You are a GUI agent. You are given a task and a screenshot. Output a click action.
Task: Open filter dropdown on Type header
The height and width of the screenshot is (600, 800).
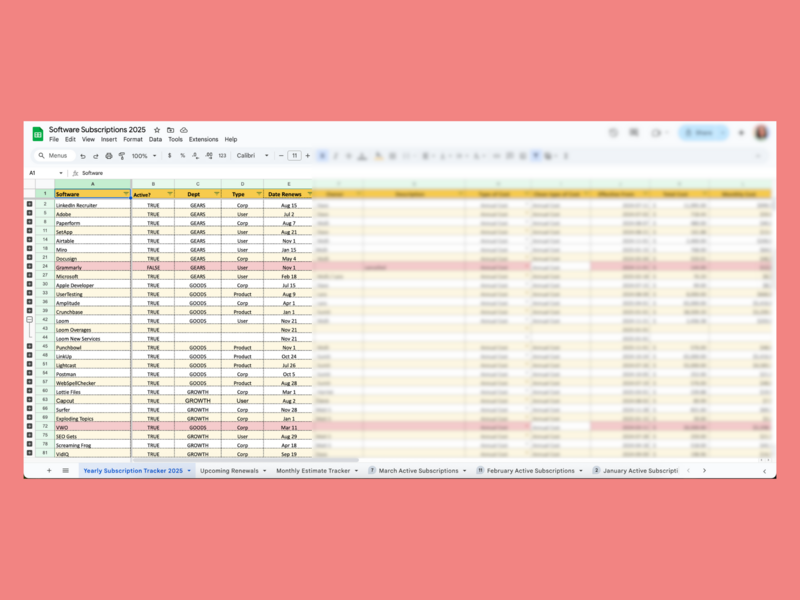tap(259, 194)
